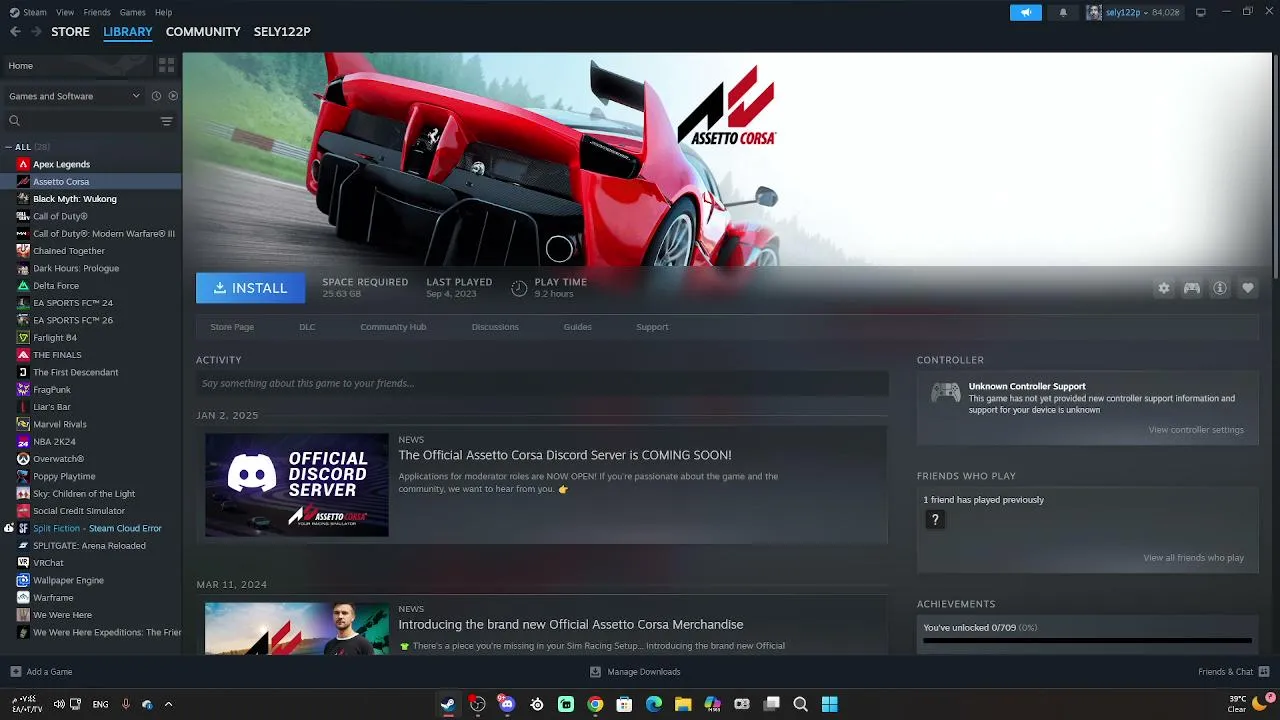
Task: Open the Games menu
Action: (132, 12)
